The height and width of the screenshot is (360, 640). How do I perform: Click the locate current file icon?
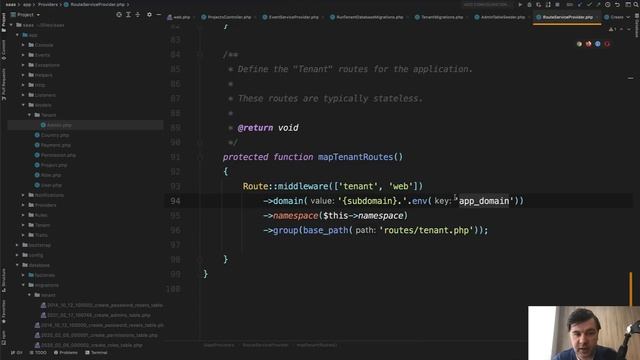tap(119, 15)
